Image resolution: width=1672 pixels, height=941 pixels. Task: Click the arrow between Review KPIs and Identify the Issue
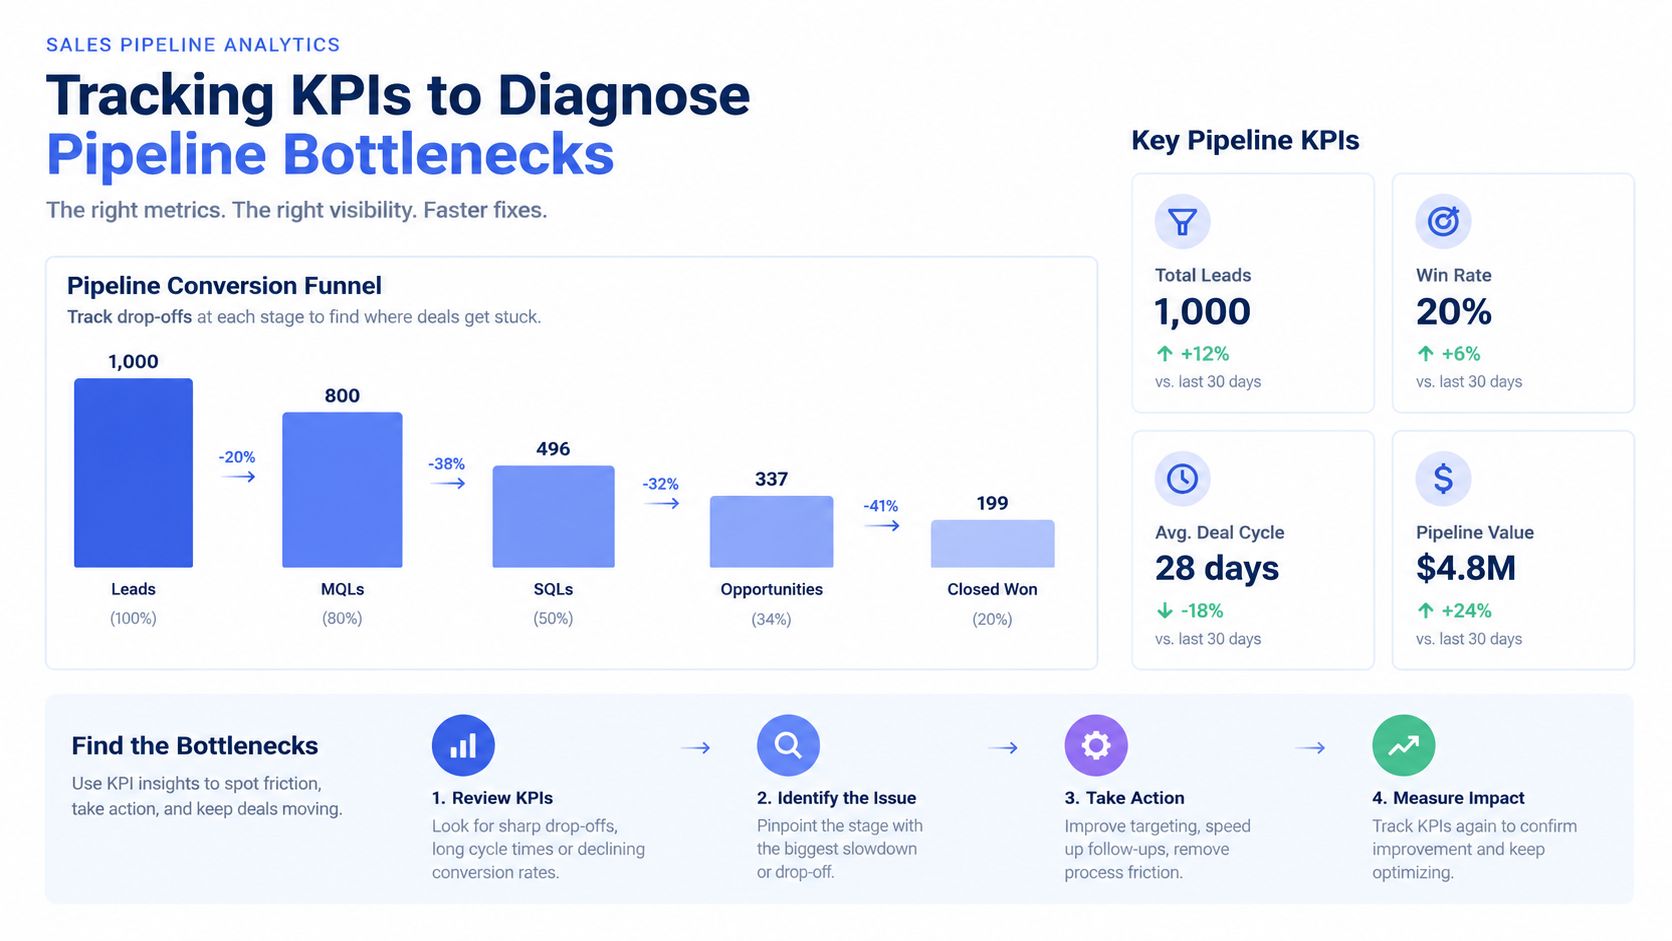696,748
